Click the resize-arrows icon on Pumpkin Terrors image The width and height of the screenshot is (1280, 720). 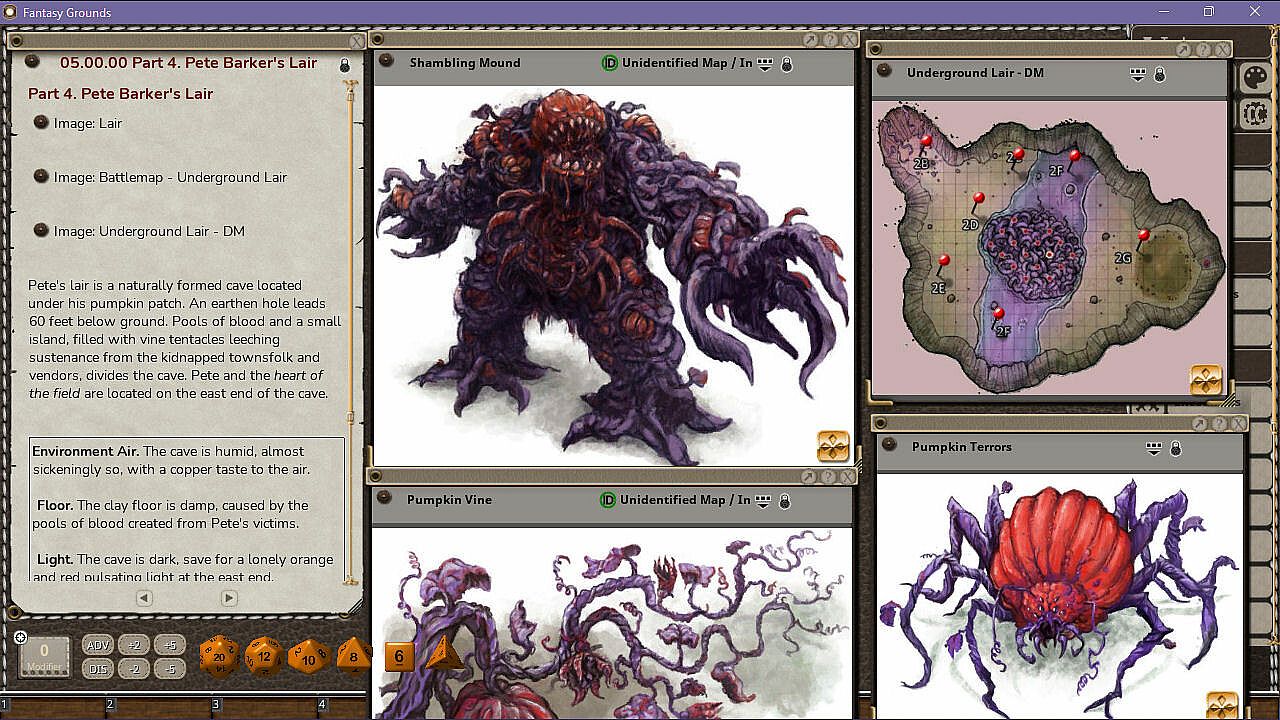1222,705
